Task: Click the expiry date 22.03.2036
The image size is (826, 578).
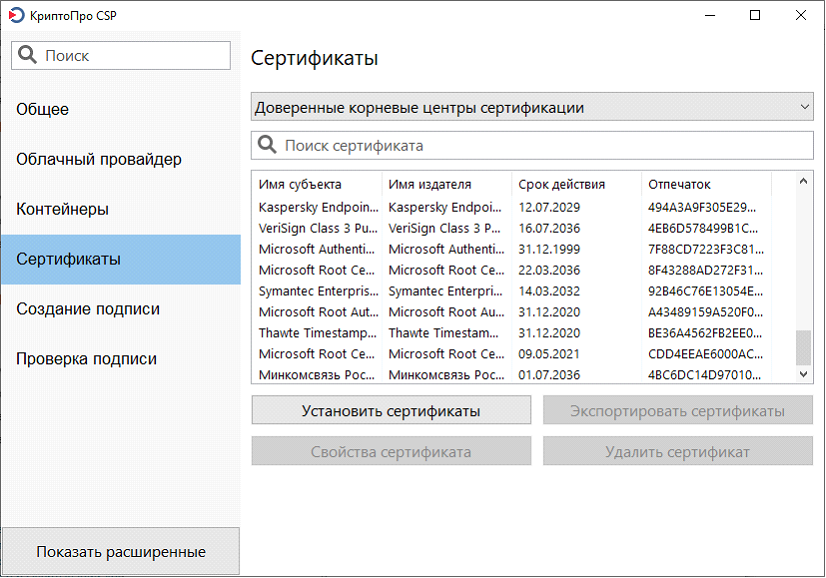Action: (549, 270)
